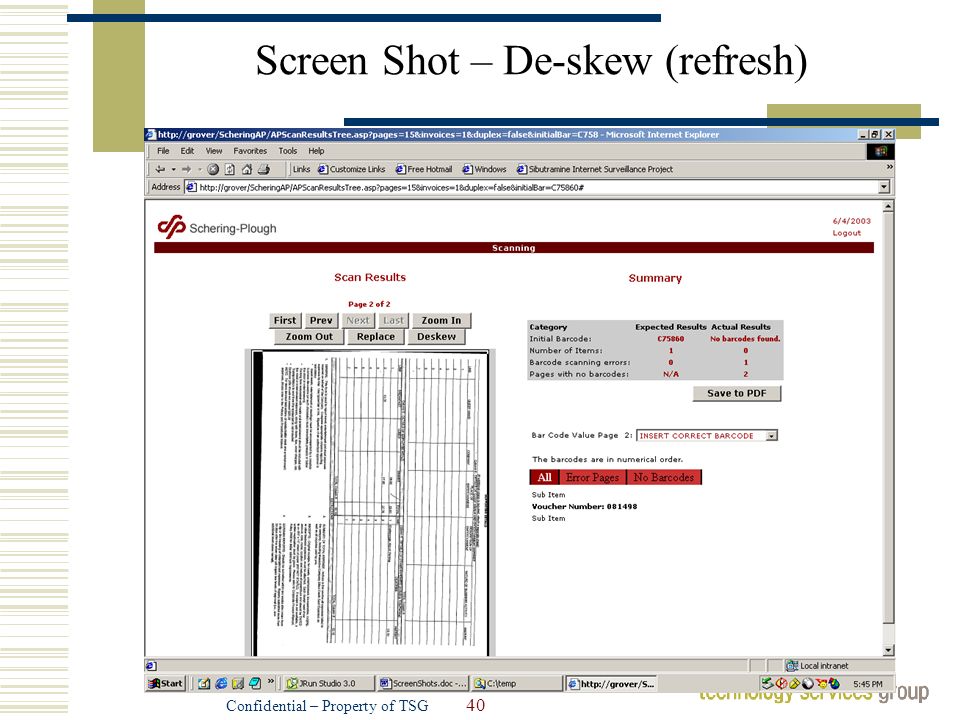Screen dimensions: 960x720
Task: Open the Edit menu
Action: 187,151
